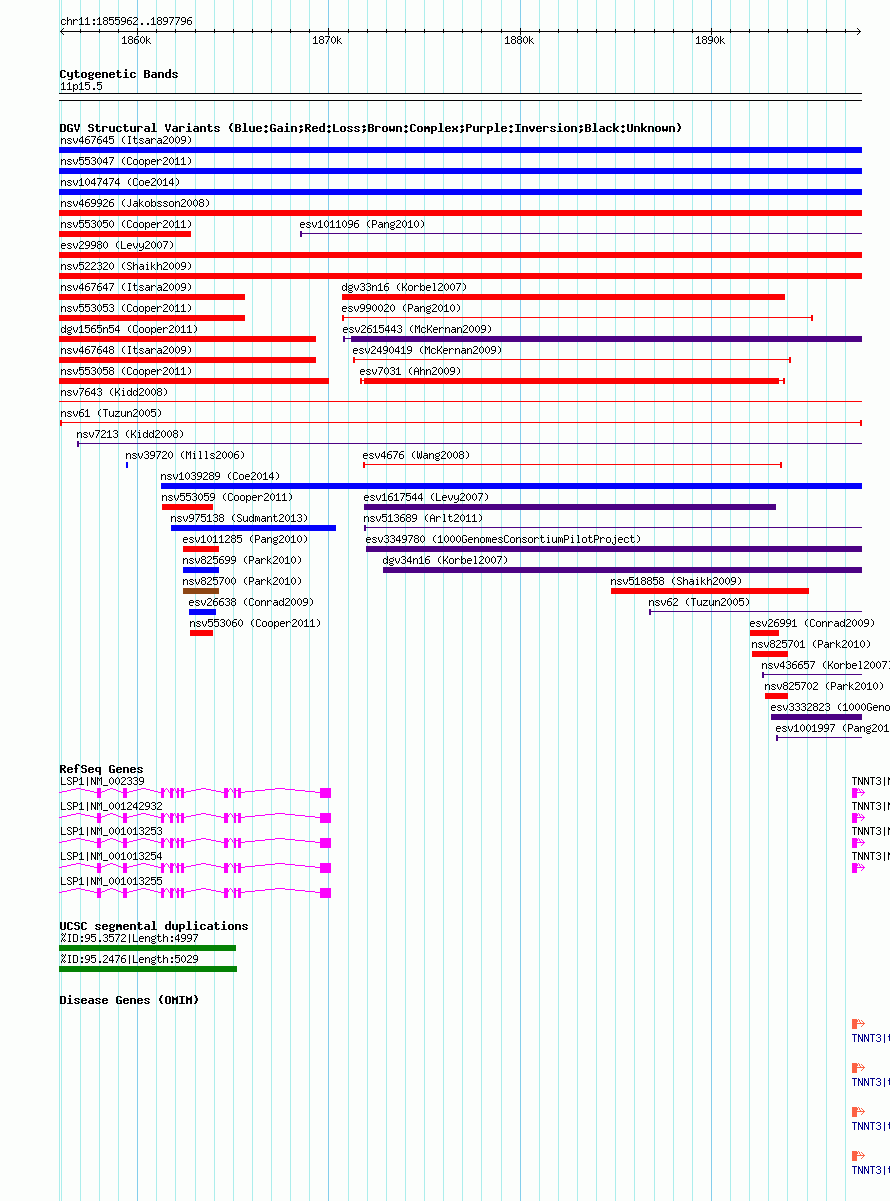
Task: Select the nsv553059 (Cooper2011) label
Action: [x=227, y=497]
